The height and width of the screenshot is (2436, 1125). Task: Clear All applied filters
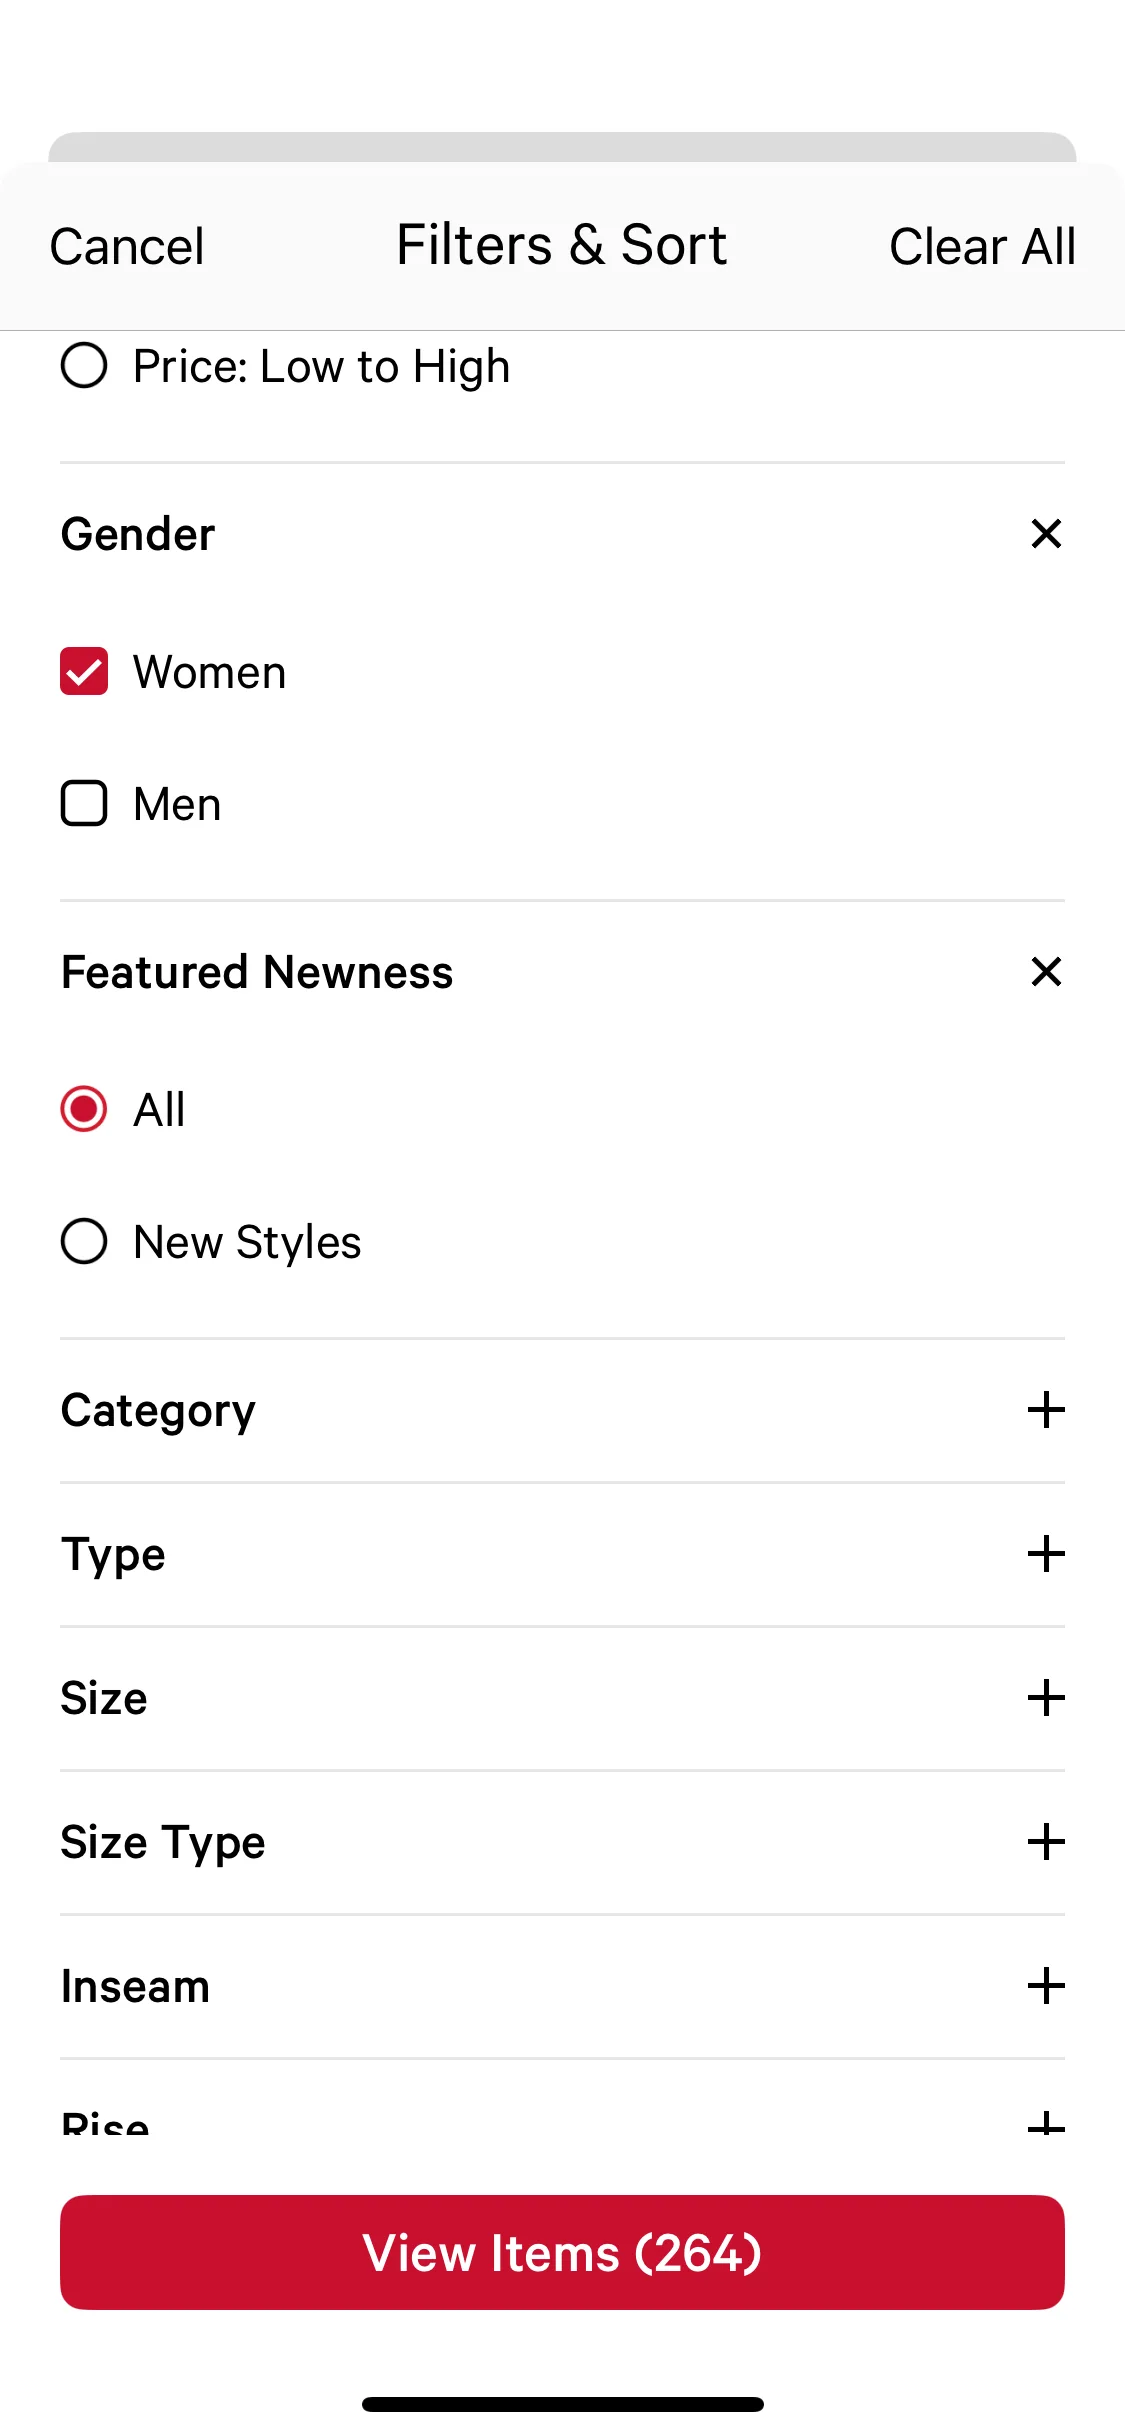click(x=982, y=247)
